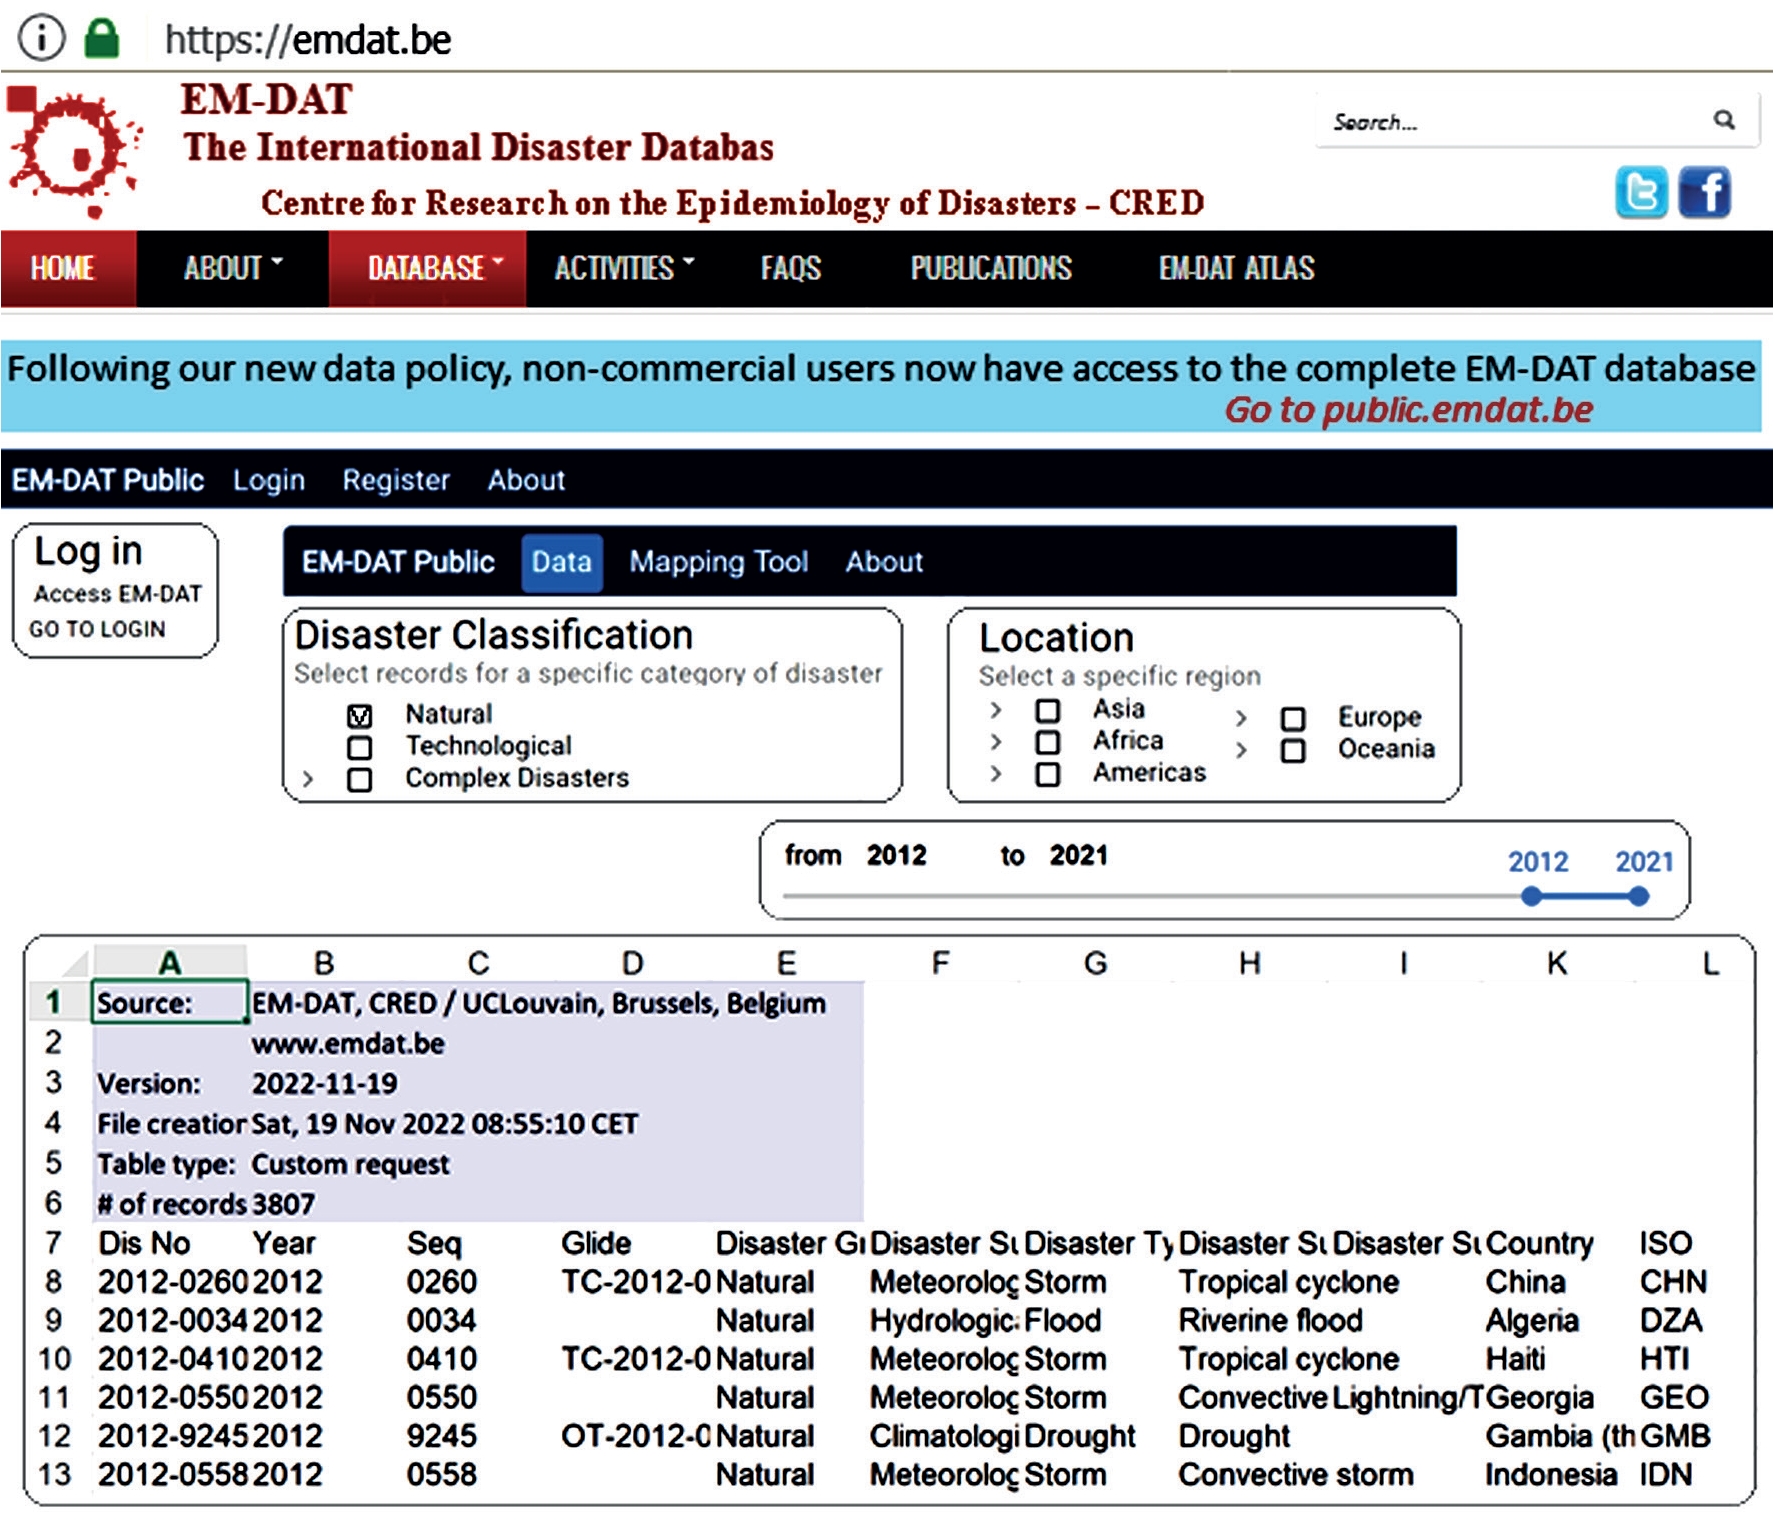Click the Twitter icon
The height and width of the screenshot is (1520, 1774).
1640,192
